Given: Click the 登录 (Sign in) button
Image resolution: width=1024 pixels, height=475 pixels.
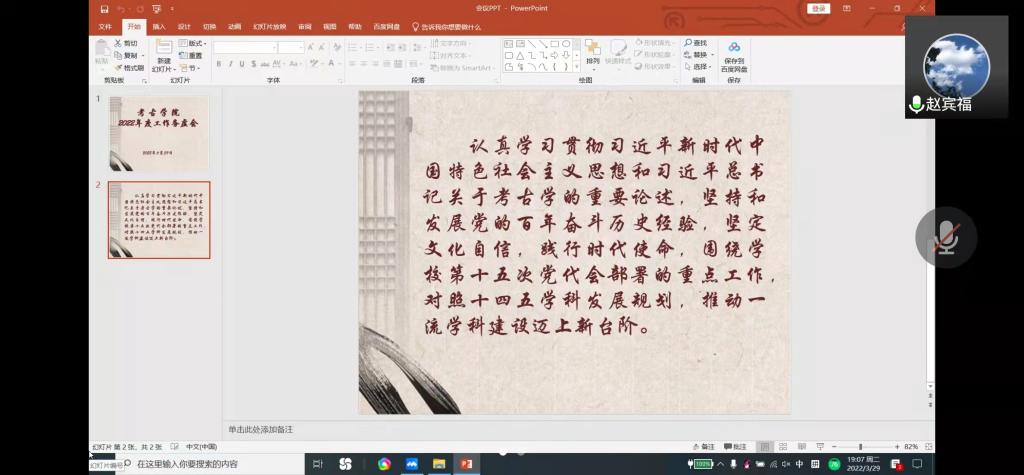Looking at the screenshot, I should (819, 8).
